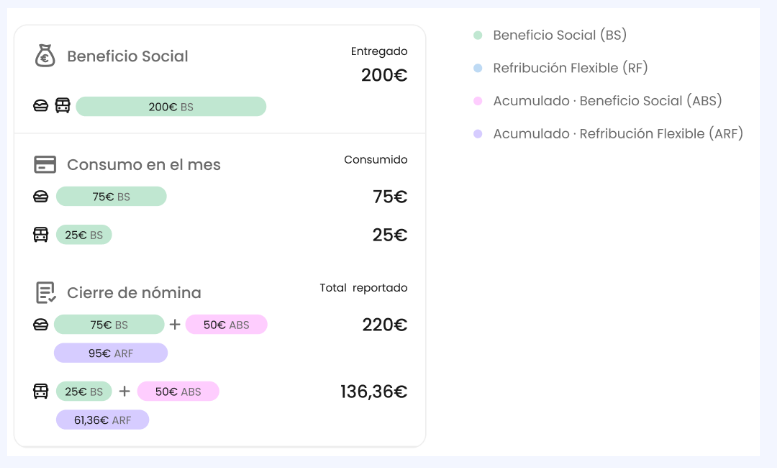This screenshot has height=468, width=777.
Task: Click the money bag icon beside Beneficio Social
Action: [45, 56]
